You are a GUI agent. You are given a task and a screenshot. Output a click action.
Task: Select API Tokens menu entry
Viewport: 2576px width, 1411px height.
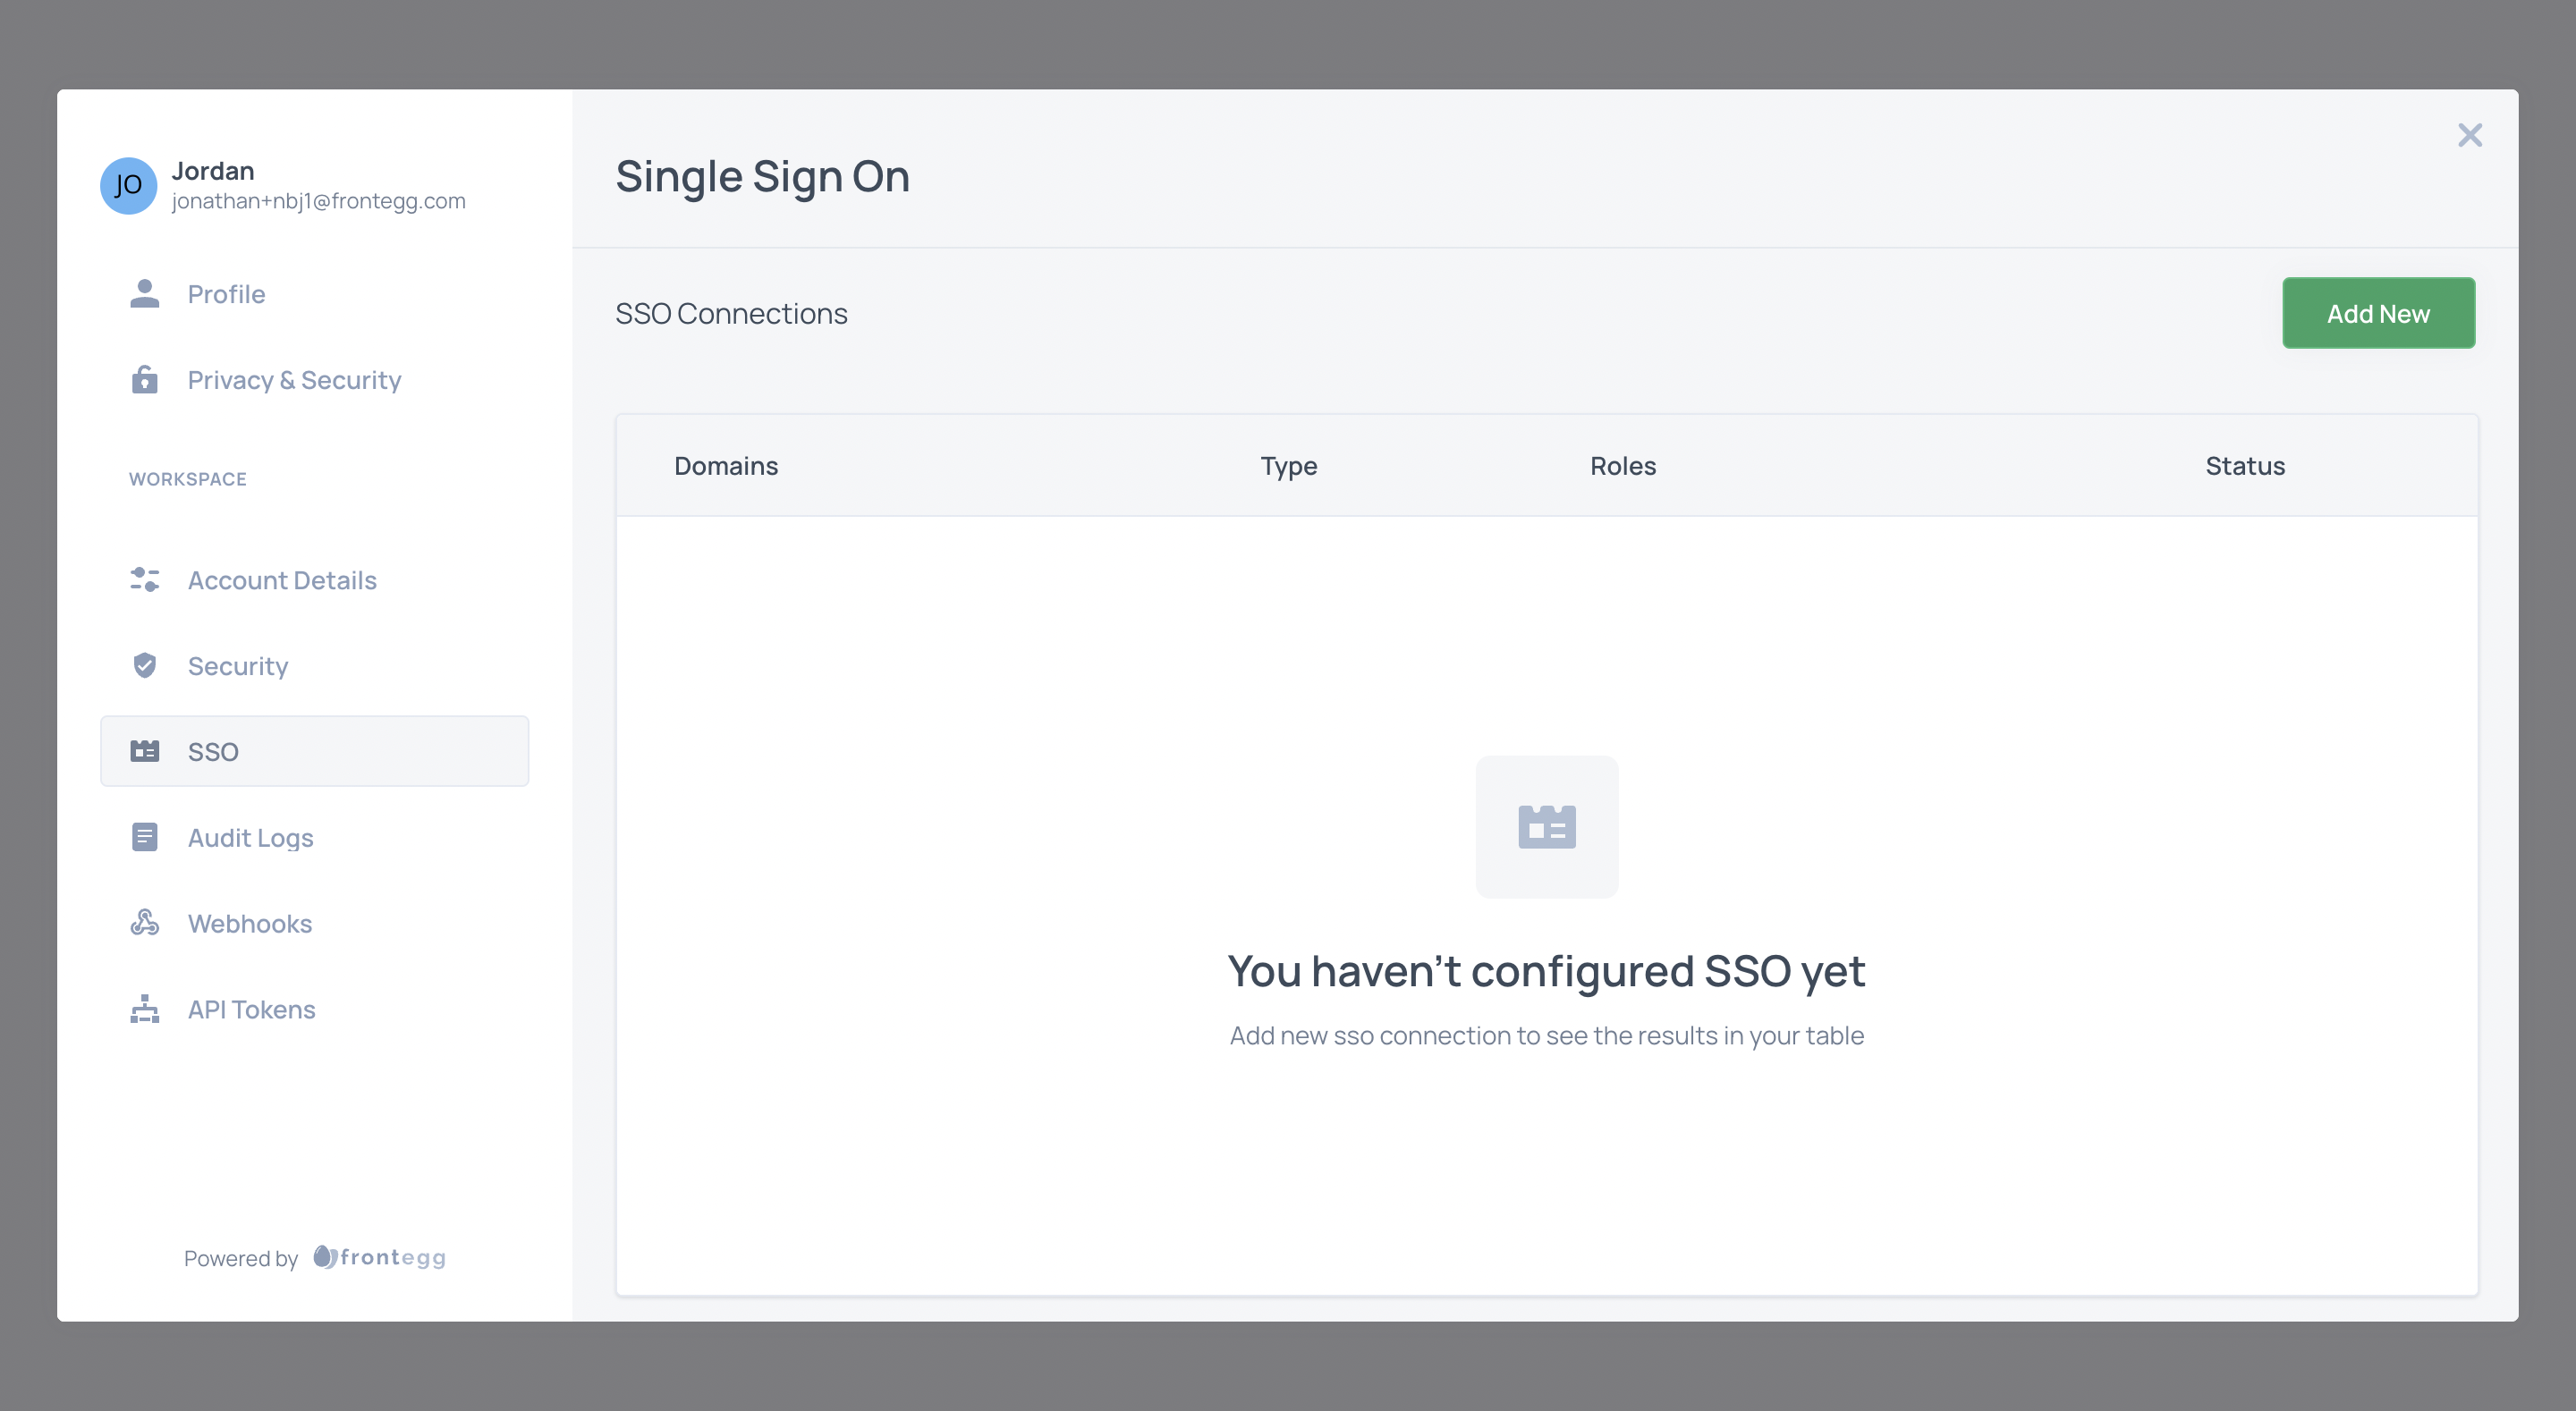pyautogui.click(x=252, y=1010)
